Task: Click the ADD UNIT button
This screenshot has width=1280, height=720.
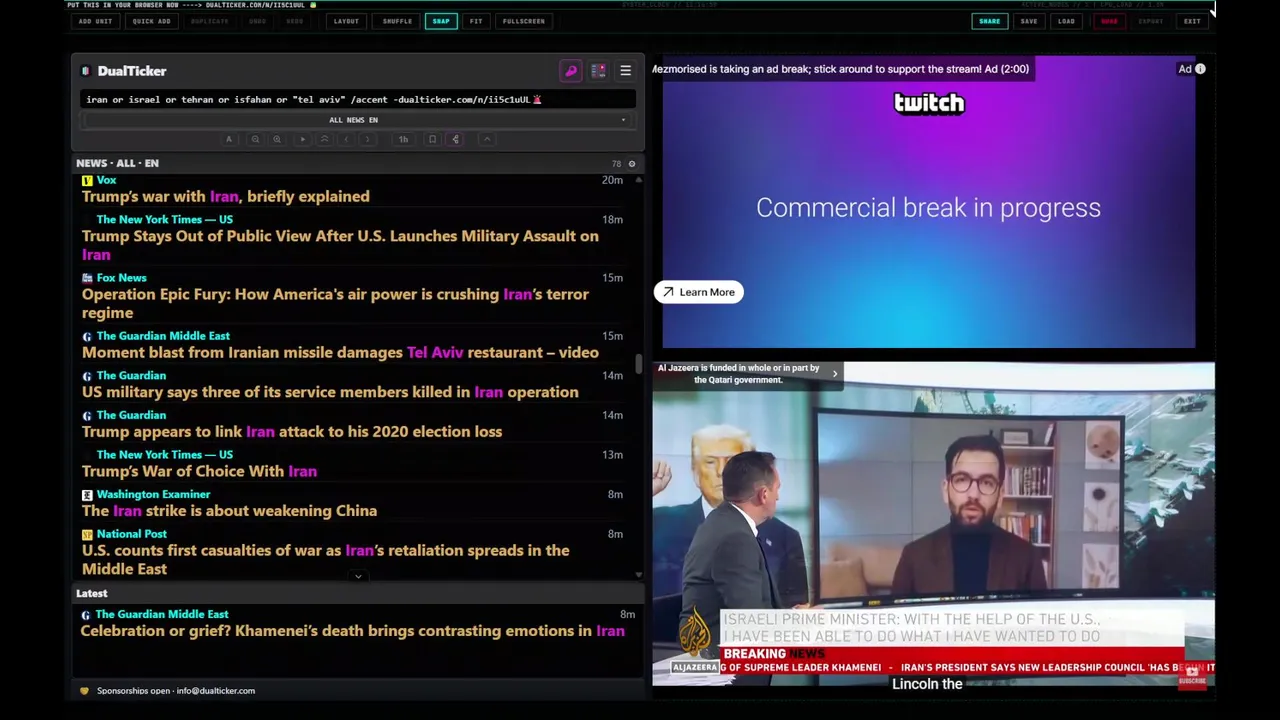Action: click(95, 21)
